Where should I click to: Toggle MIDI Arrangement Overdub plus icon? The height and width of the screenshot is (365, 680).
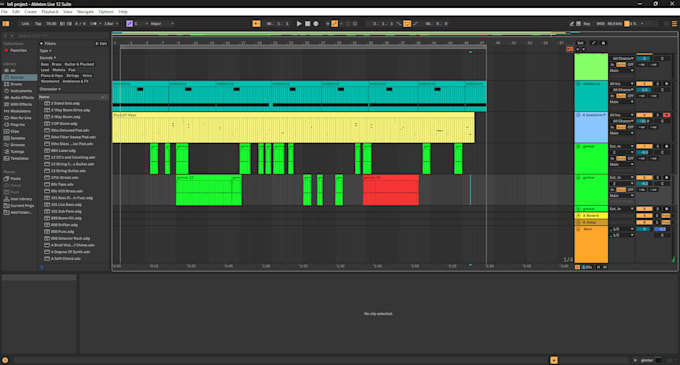328,24
